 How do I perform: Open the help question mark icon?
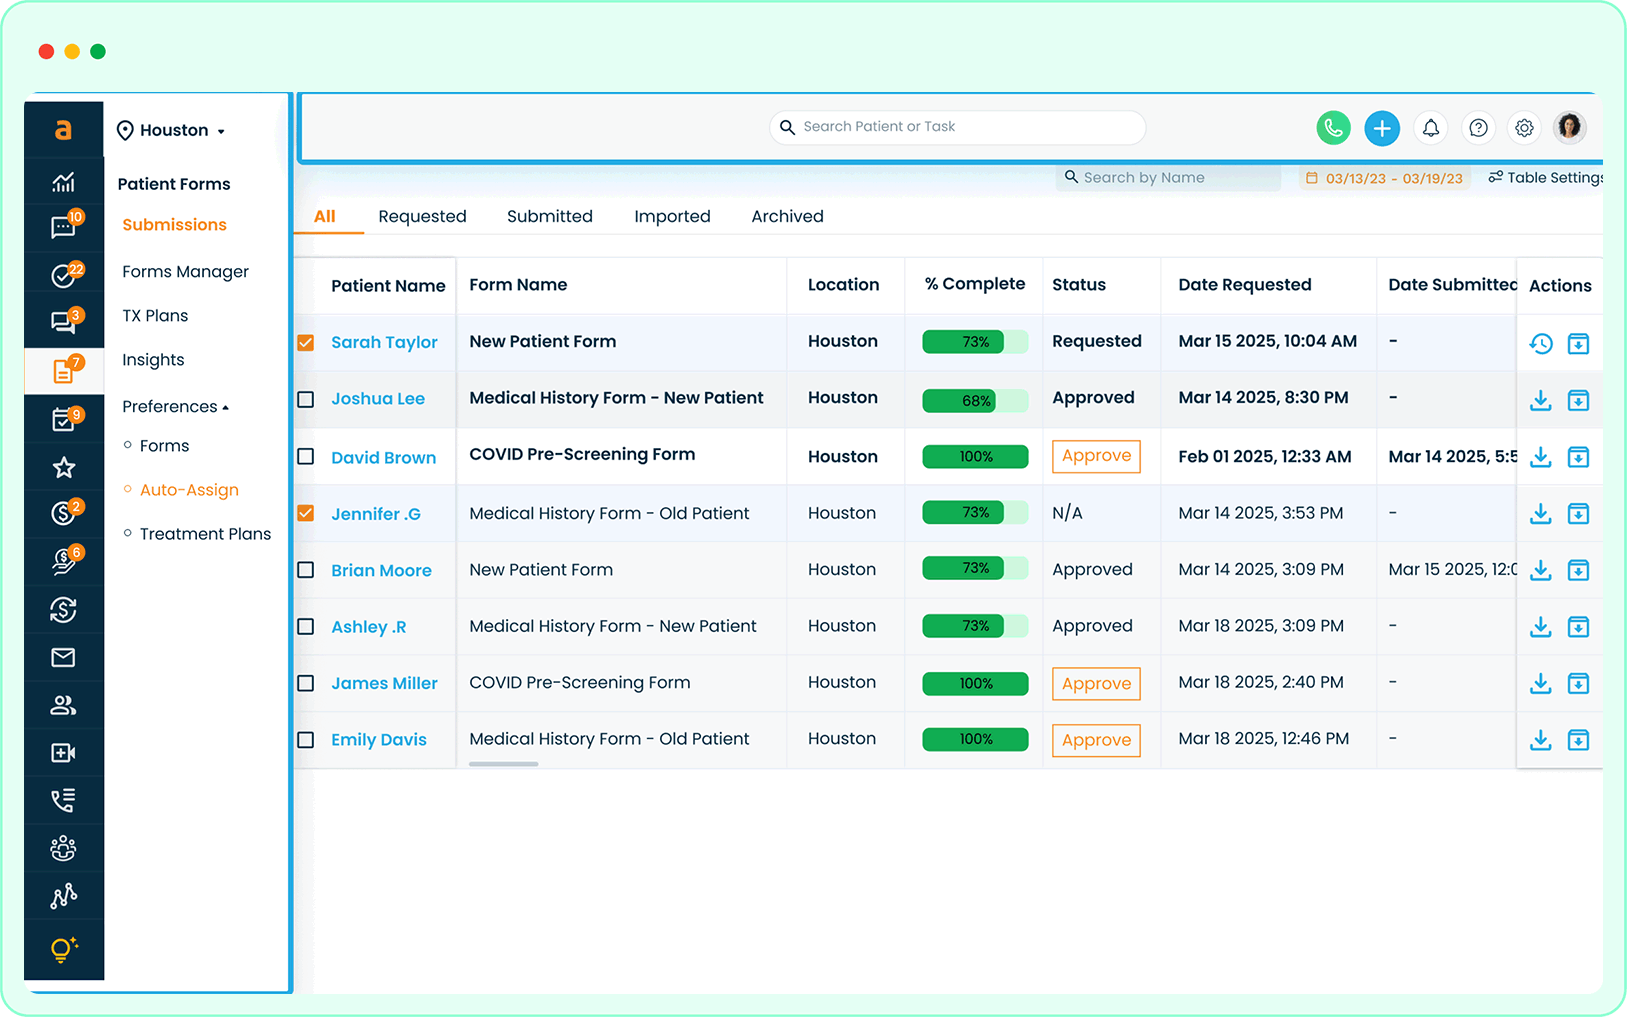(1477, 128)
